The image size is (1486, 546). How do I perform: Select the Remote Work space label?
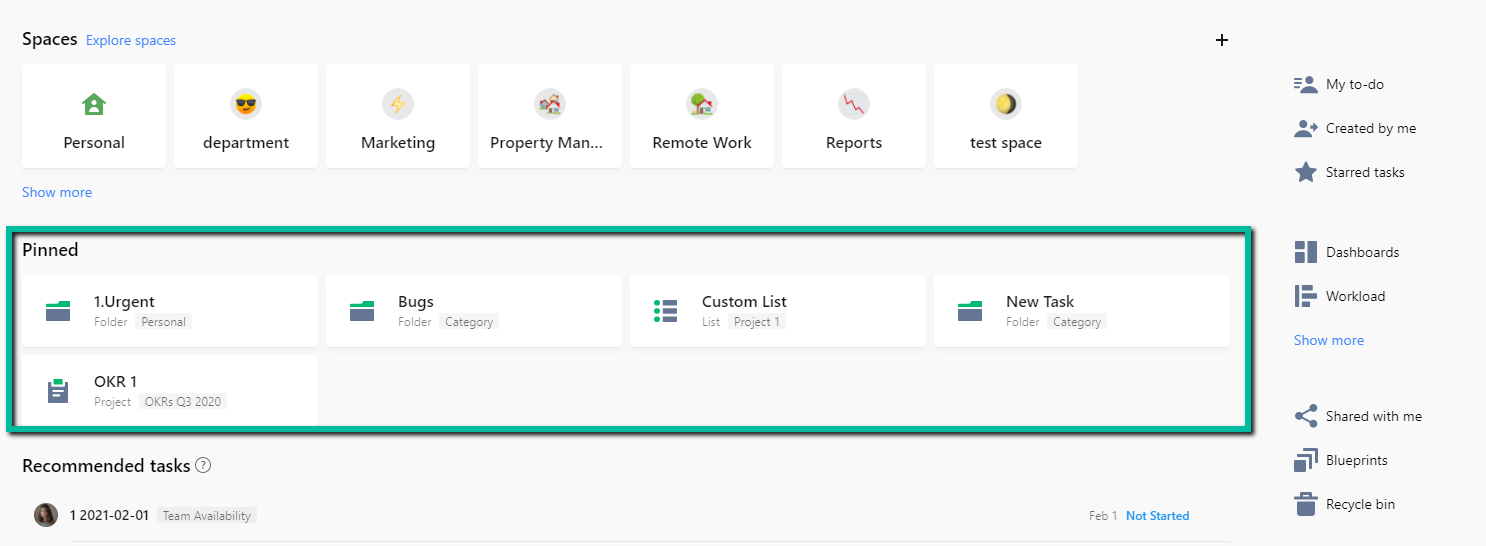coord(702,143)
